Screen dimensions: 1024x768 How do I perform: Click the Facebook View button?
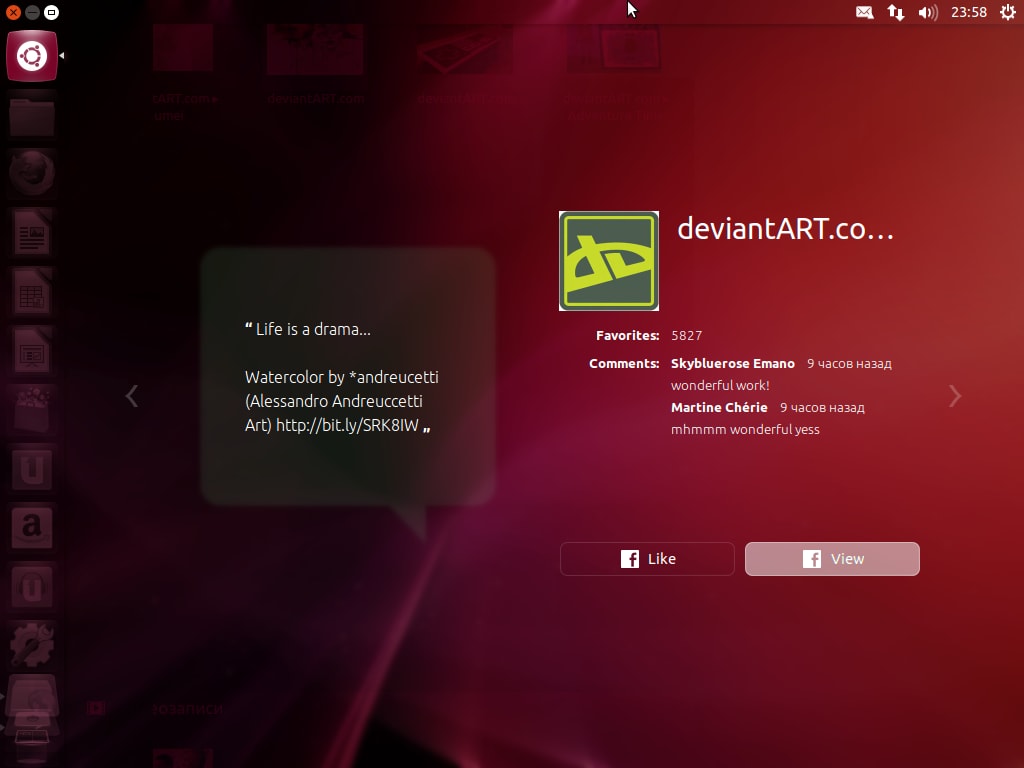click(832, 559)
